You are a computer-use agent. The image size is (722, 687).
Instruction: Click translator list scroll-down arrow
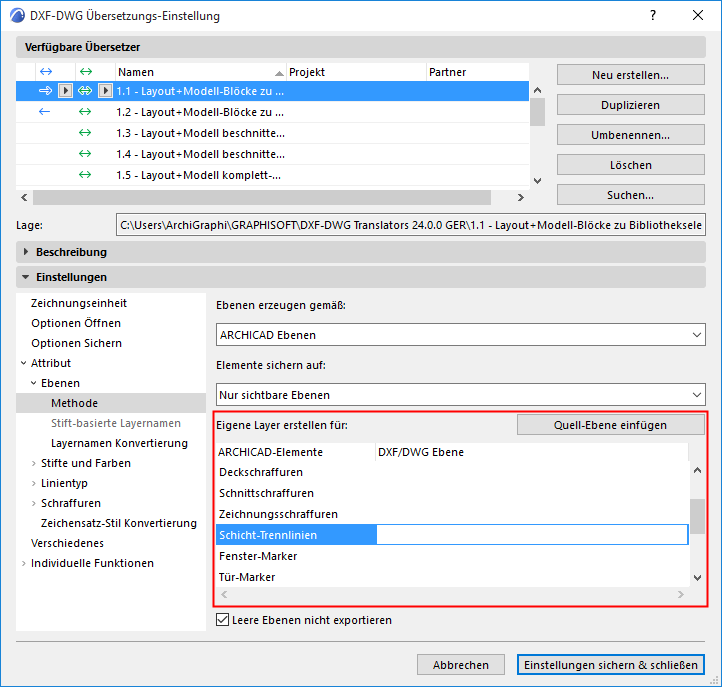(x=537, y=180)
